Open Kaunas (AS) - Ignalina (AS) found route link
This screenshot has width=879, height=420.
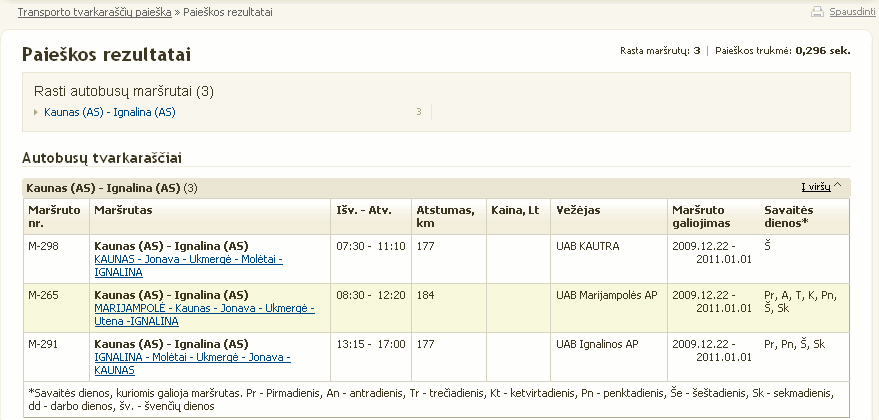coord(110,112)
